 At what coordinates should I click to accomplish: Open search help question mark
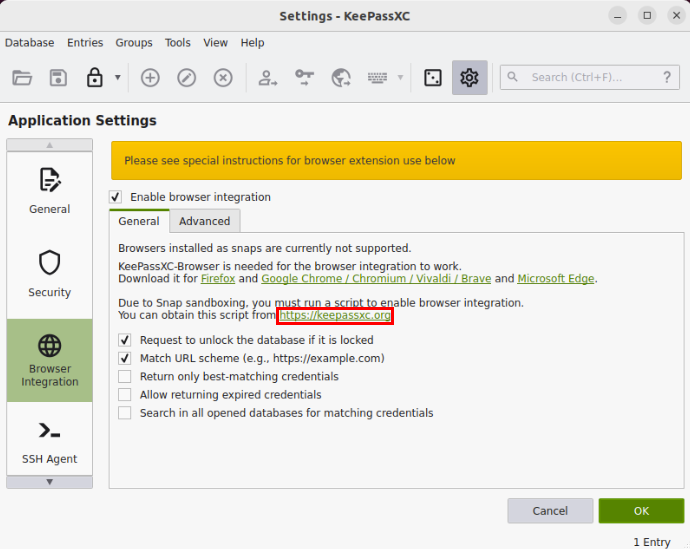click(x=667, y=77)
